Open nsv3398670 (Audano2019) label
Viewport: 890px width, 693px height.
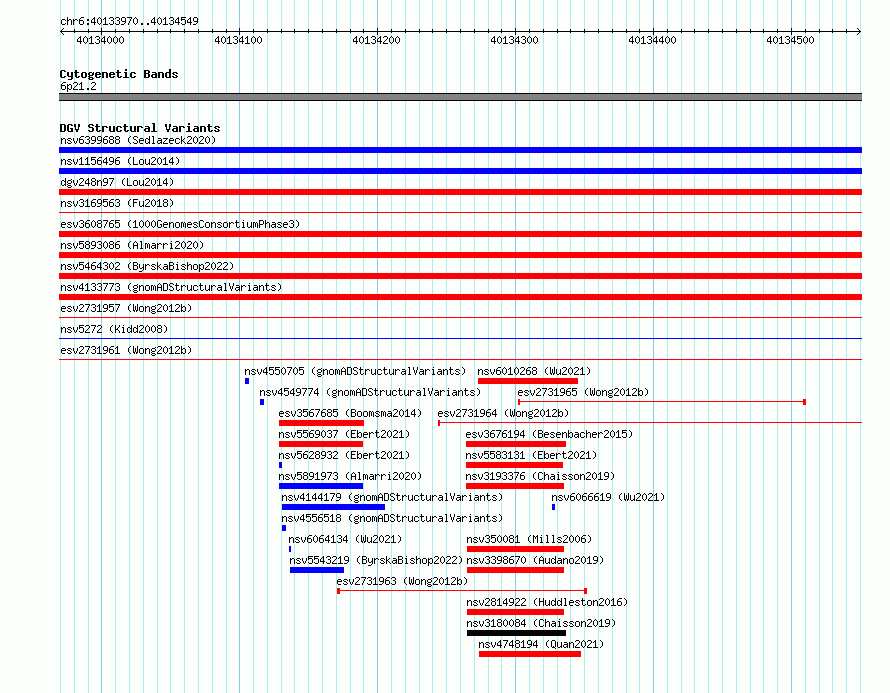coord(535,560)
